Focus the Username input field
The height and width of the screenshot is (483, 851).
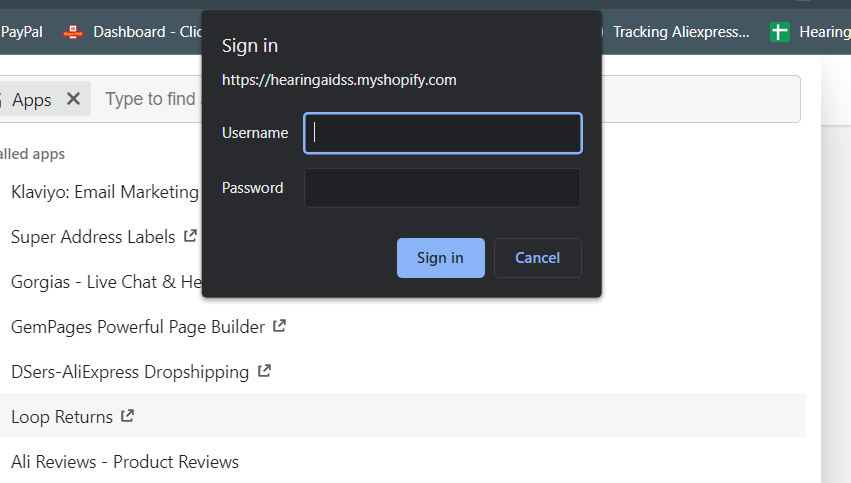pyautogui.click(x=442, y=133)
